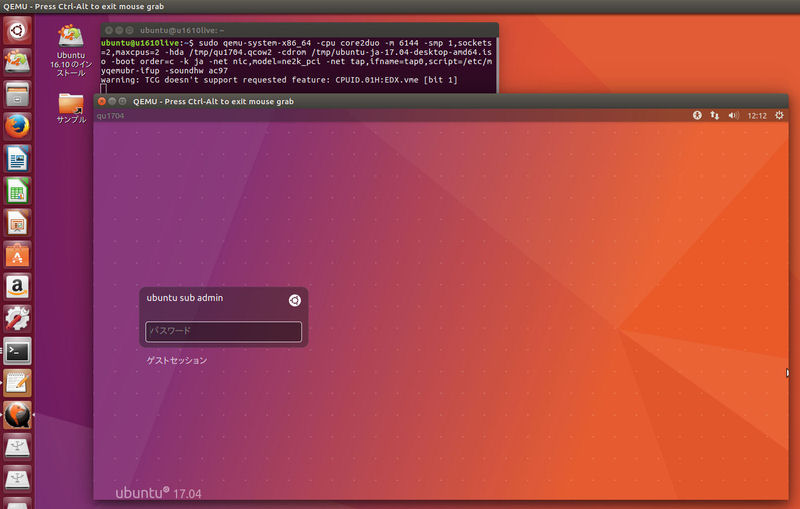Launch Firefox web browser

tap(17, 126)
